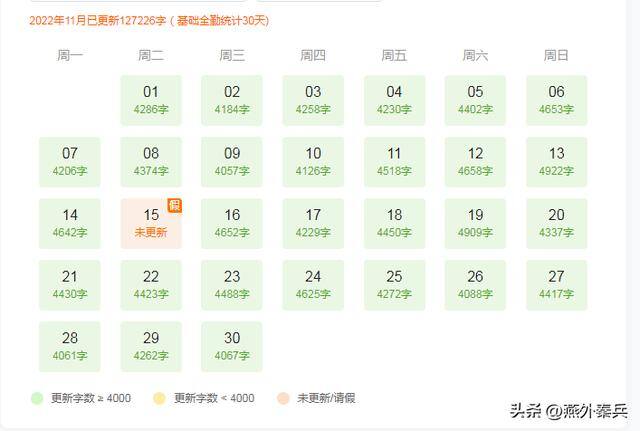This screenshot has width=640, height=431.
Task: Click day 12 with 4658字
Action: (x=475, y=162)
